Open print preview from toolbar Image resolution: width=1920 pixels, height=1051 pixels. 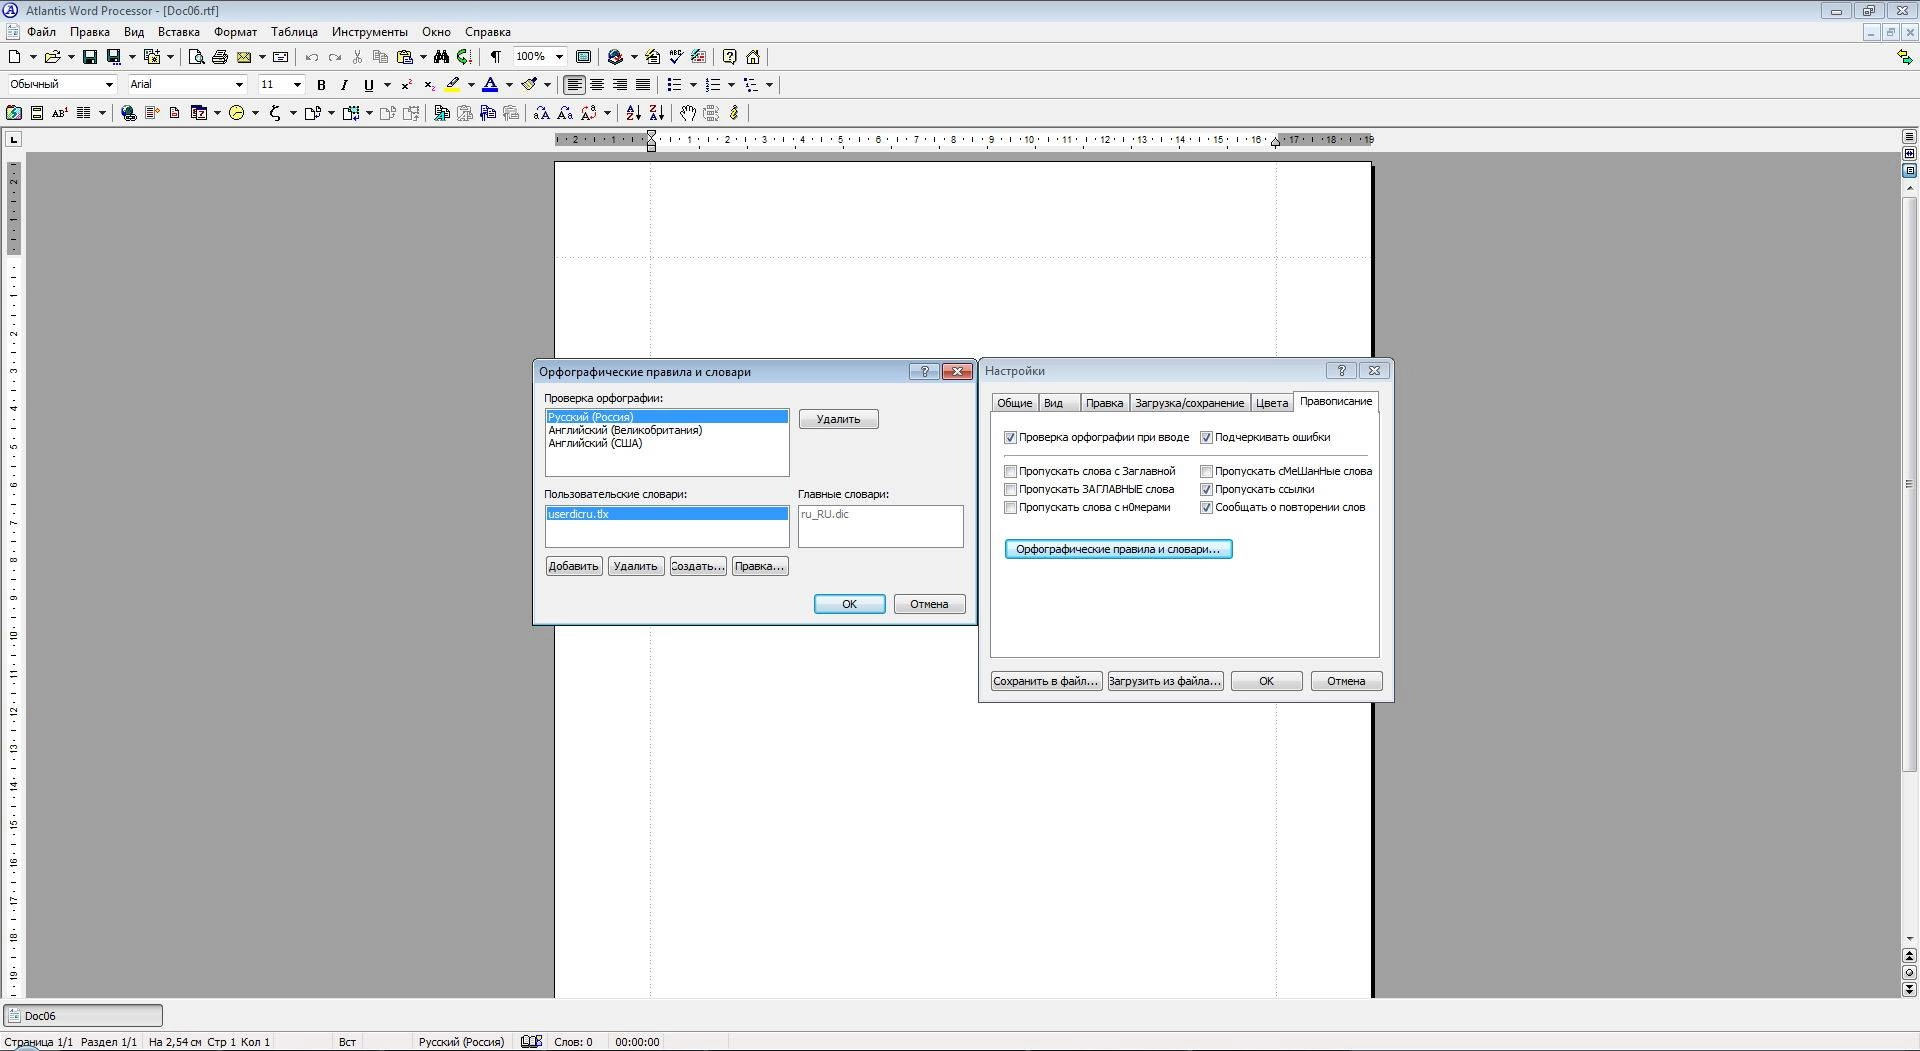point(196,57)
